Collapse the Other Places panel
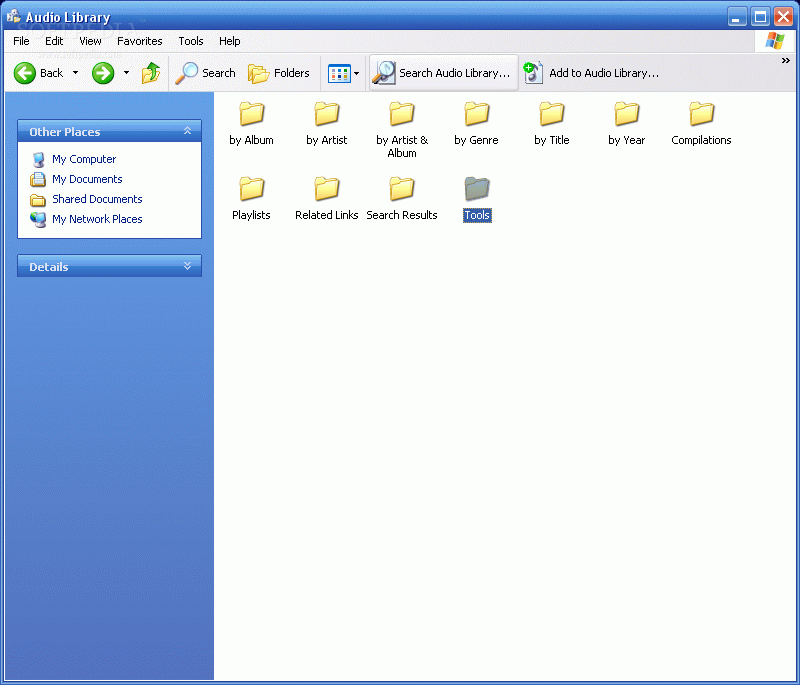 [187, 131]
